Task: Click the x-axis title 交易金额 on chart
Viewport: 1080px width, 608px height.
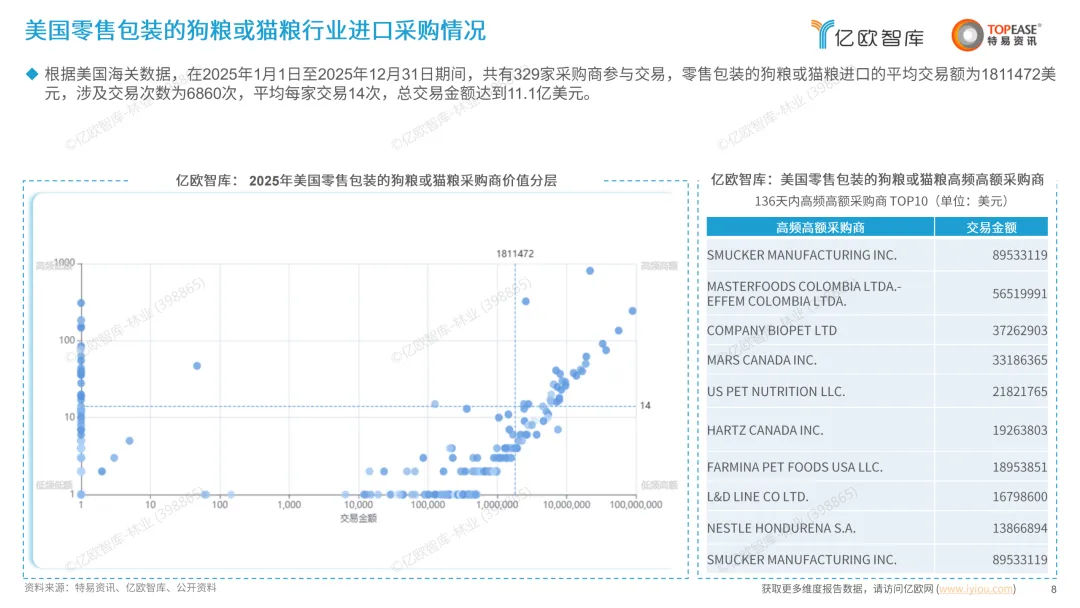Action: 358,518
